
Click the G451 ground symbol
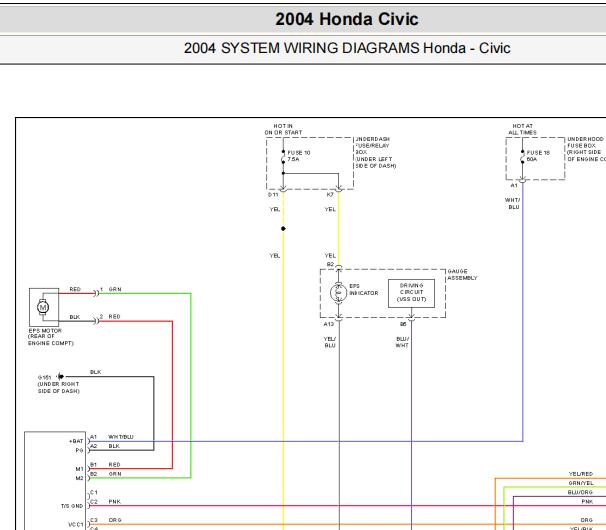(61, 376)
